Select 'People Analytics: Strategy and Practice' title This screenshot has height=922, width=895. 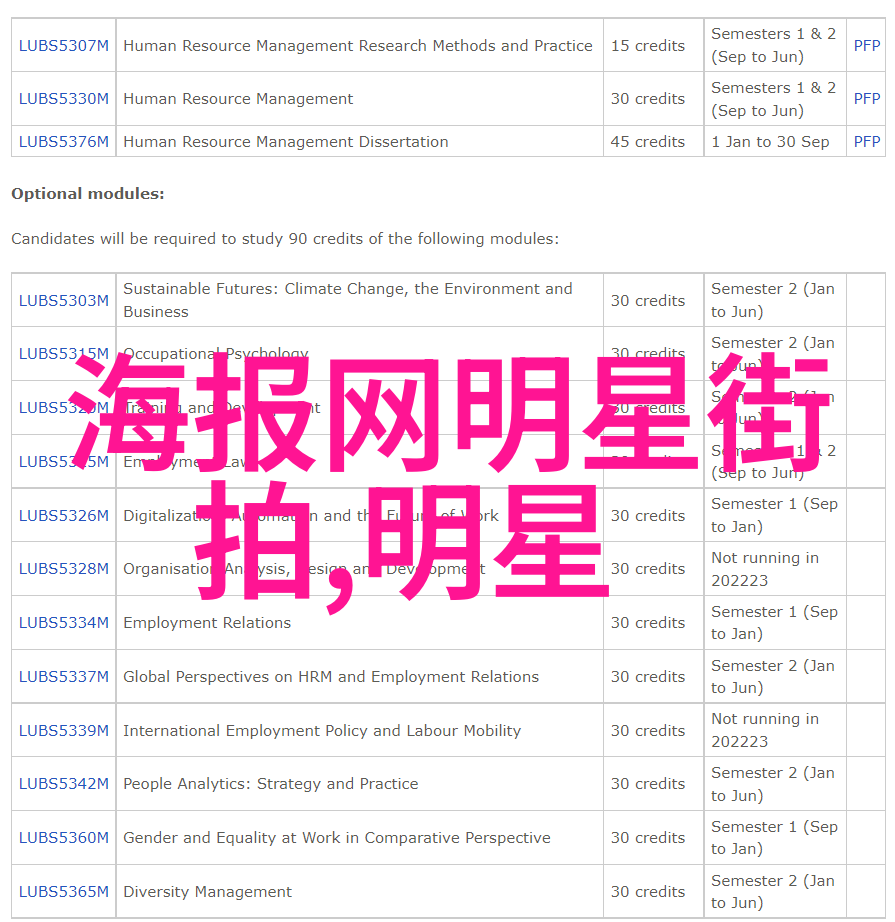(x=270, y=784)
